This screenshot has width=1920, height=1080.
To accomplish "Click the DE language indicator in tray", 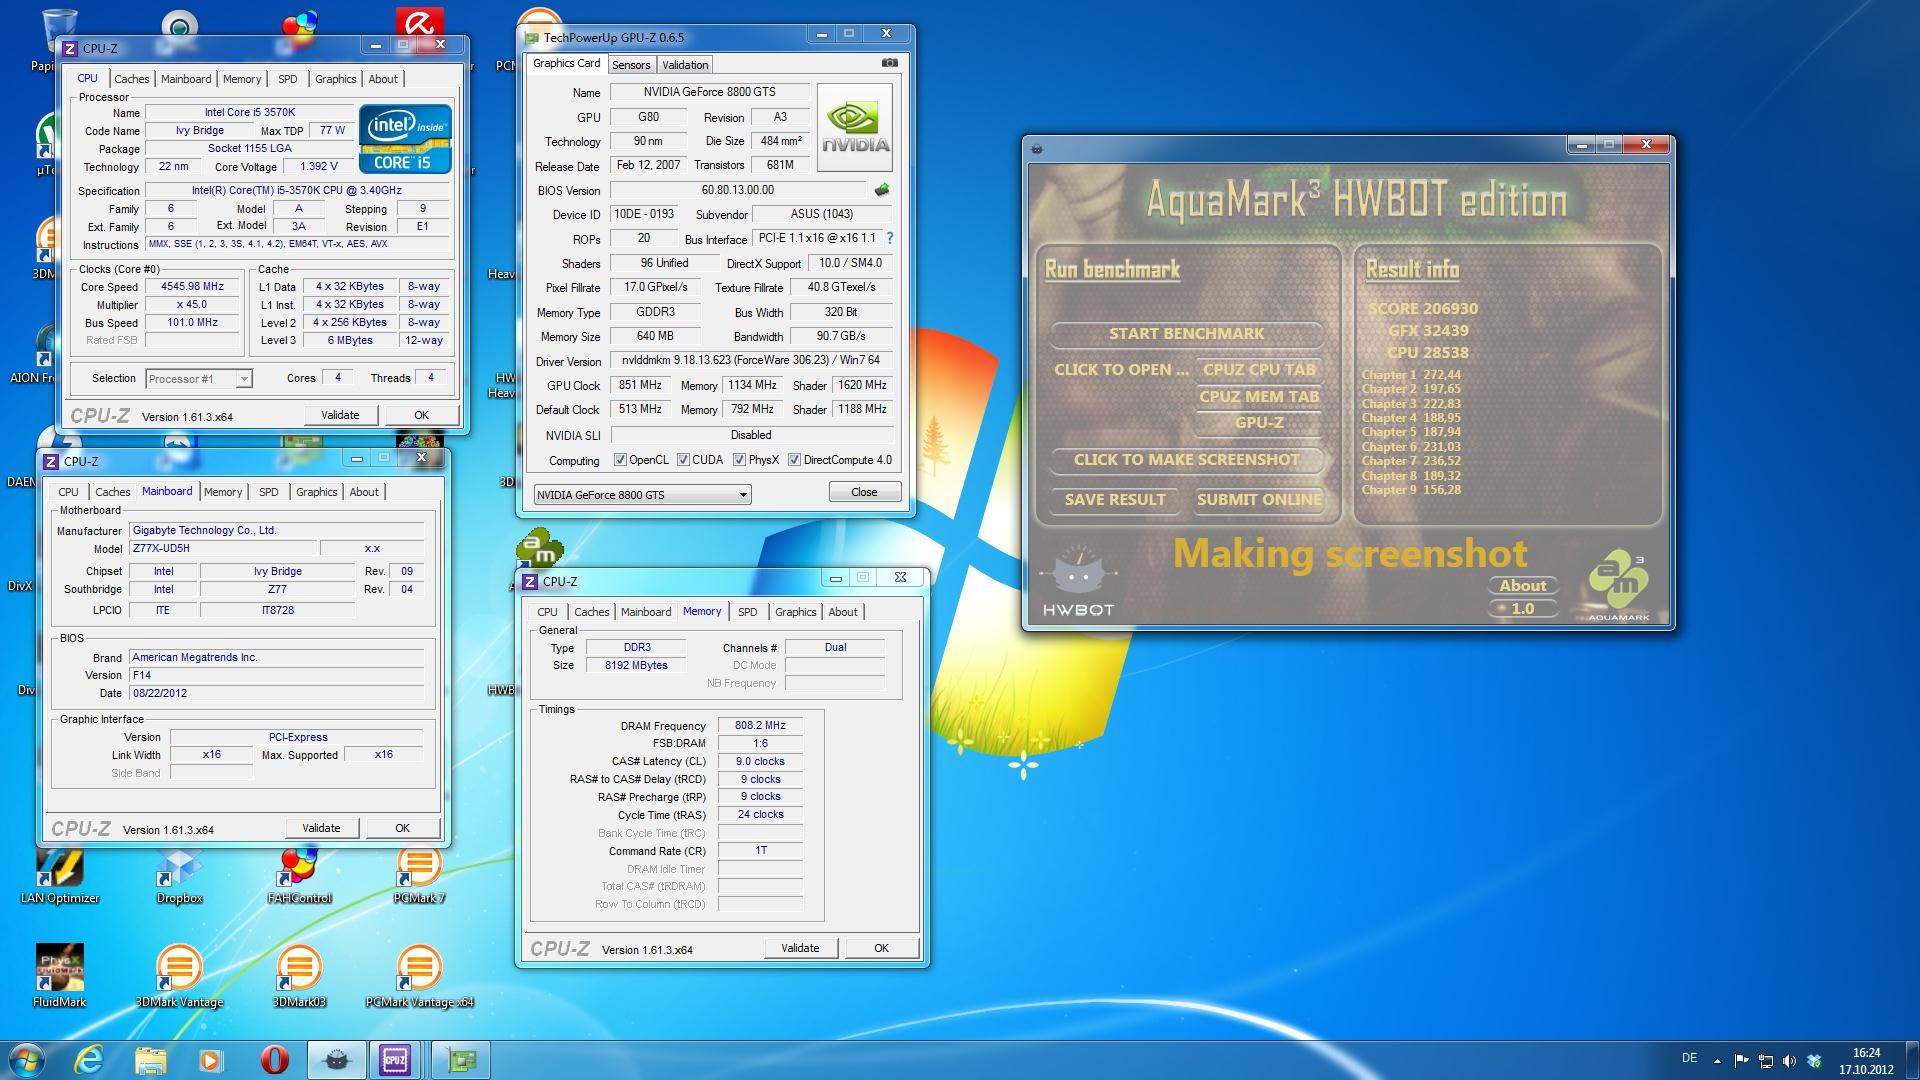I will click(x=1689, y=1058).
